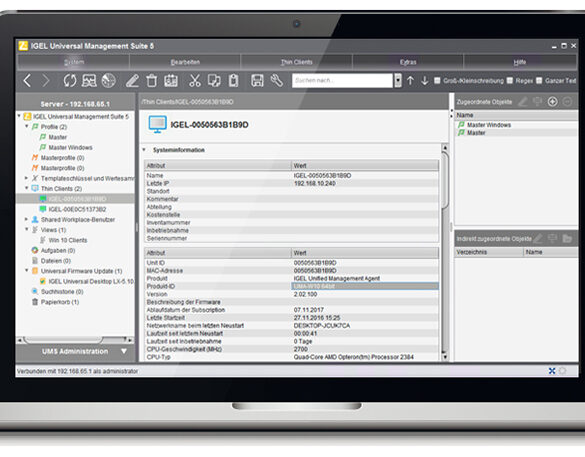Cut with the scissors toolbar icon

(x=195, y=81)
